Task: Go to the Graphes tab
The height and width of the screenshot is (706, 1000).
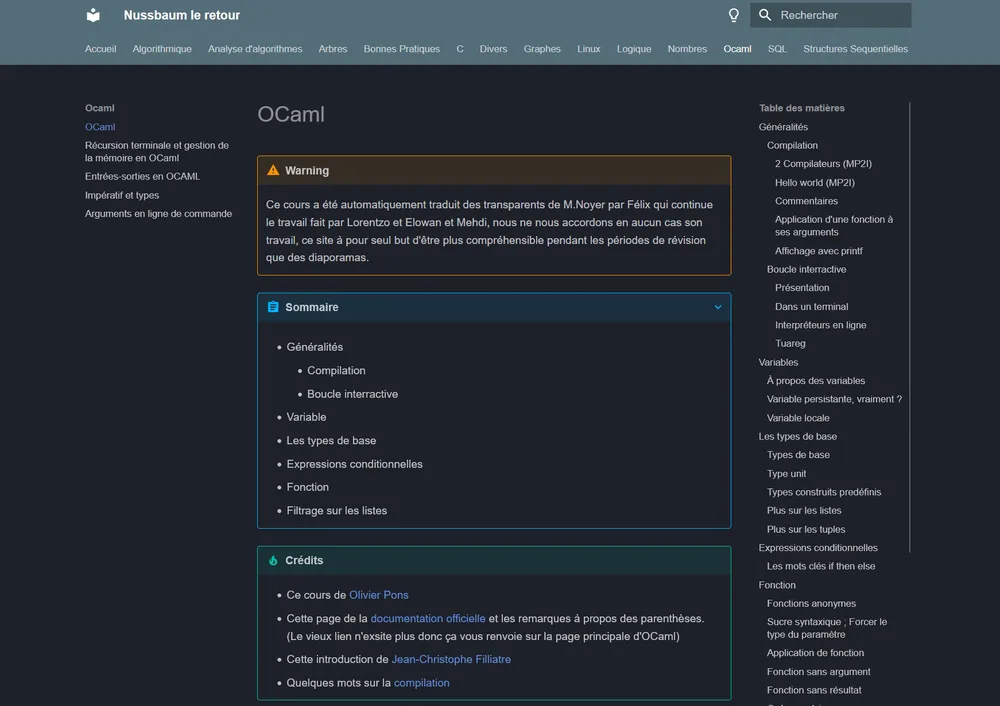Action: (542, 49)
